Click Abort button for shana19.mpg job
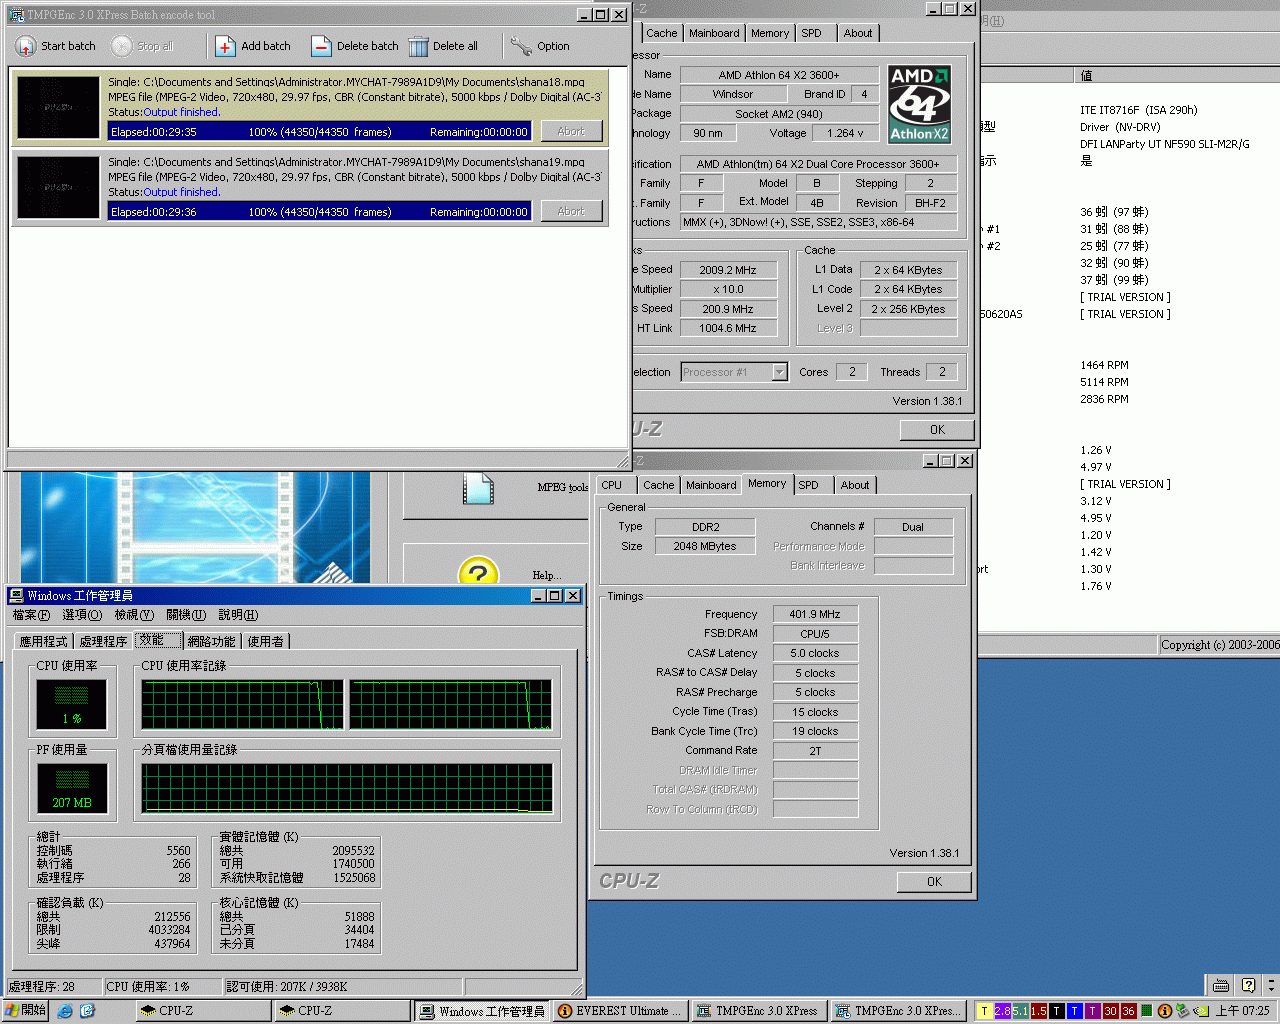The image size is (1280, 1024). (x=571, y=211)
